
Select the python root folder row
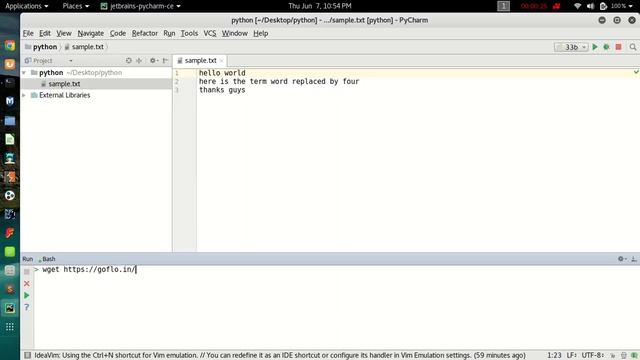(96, 73)
